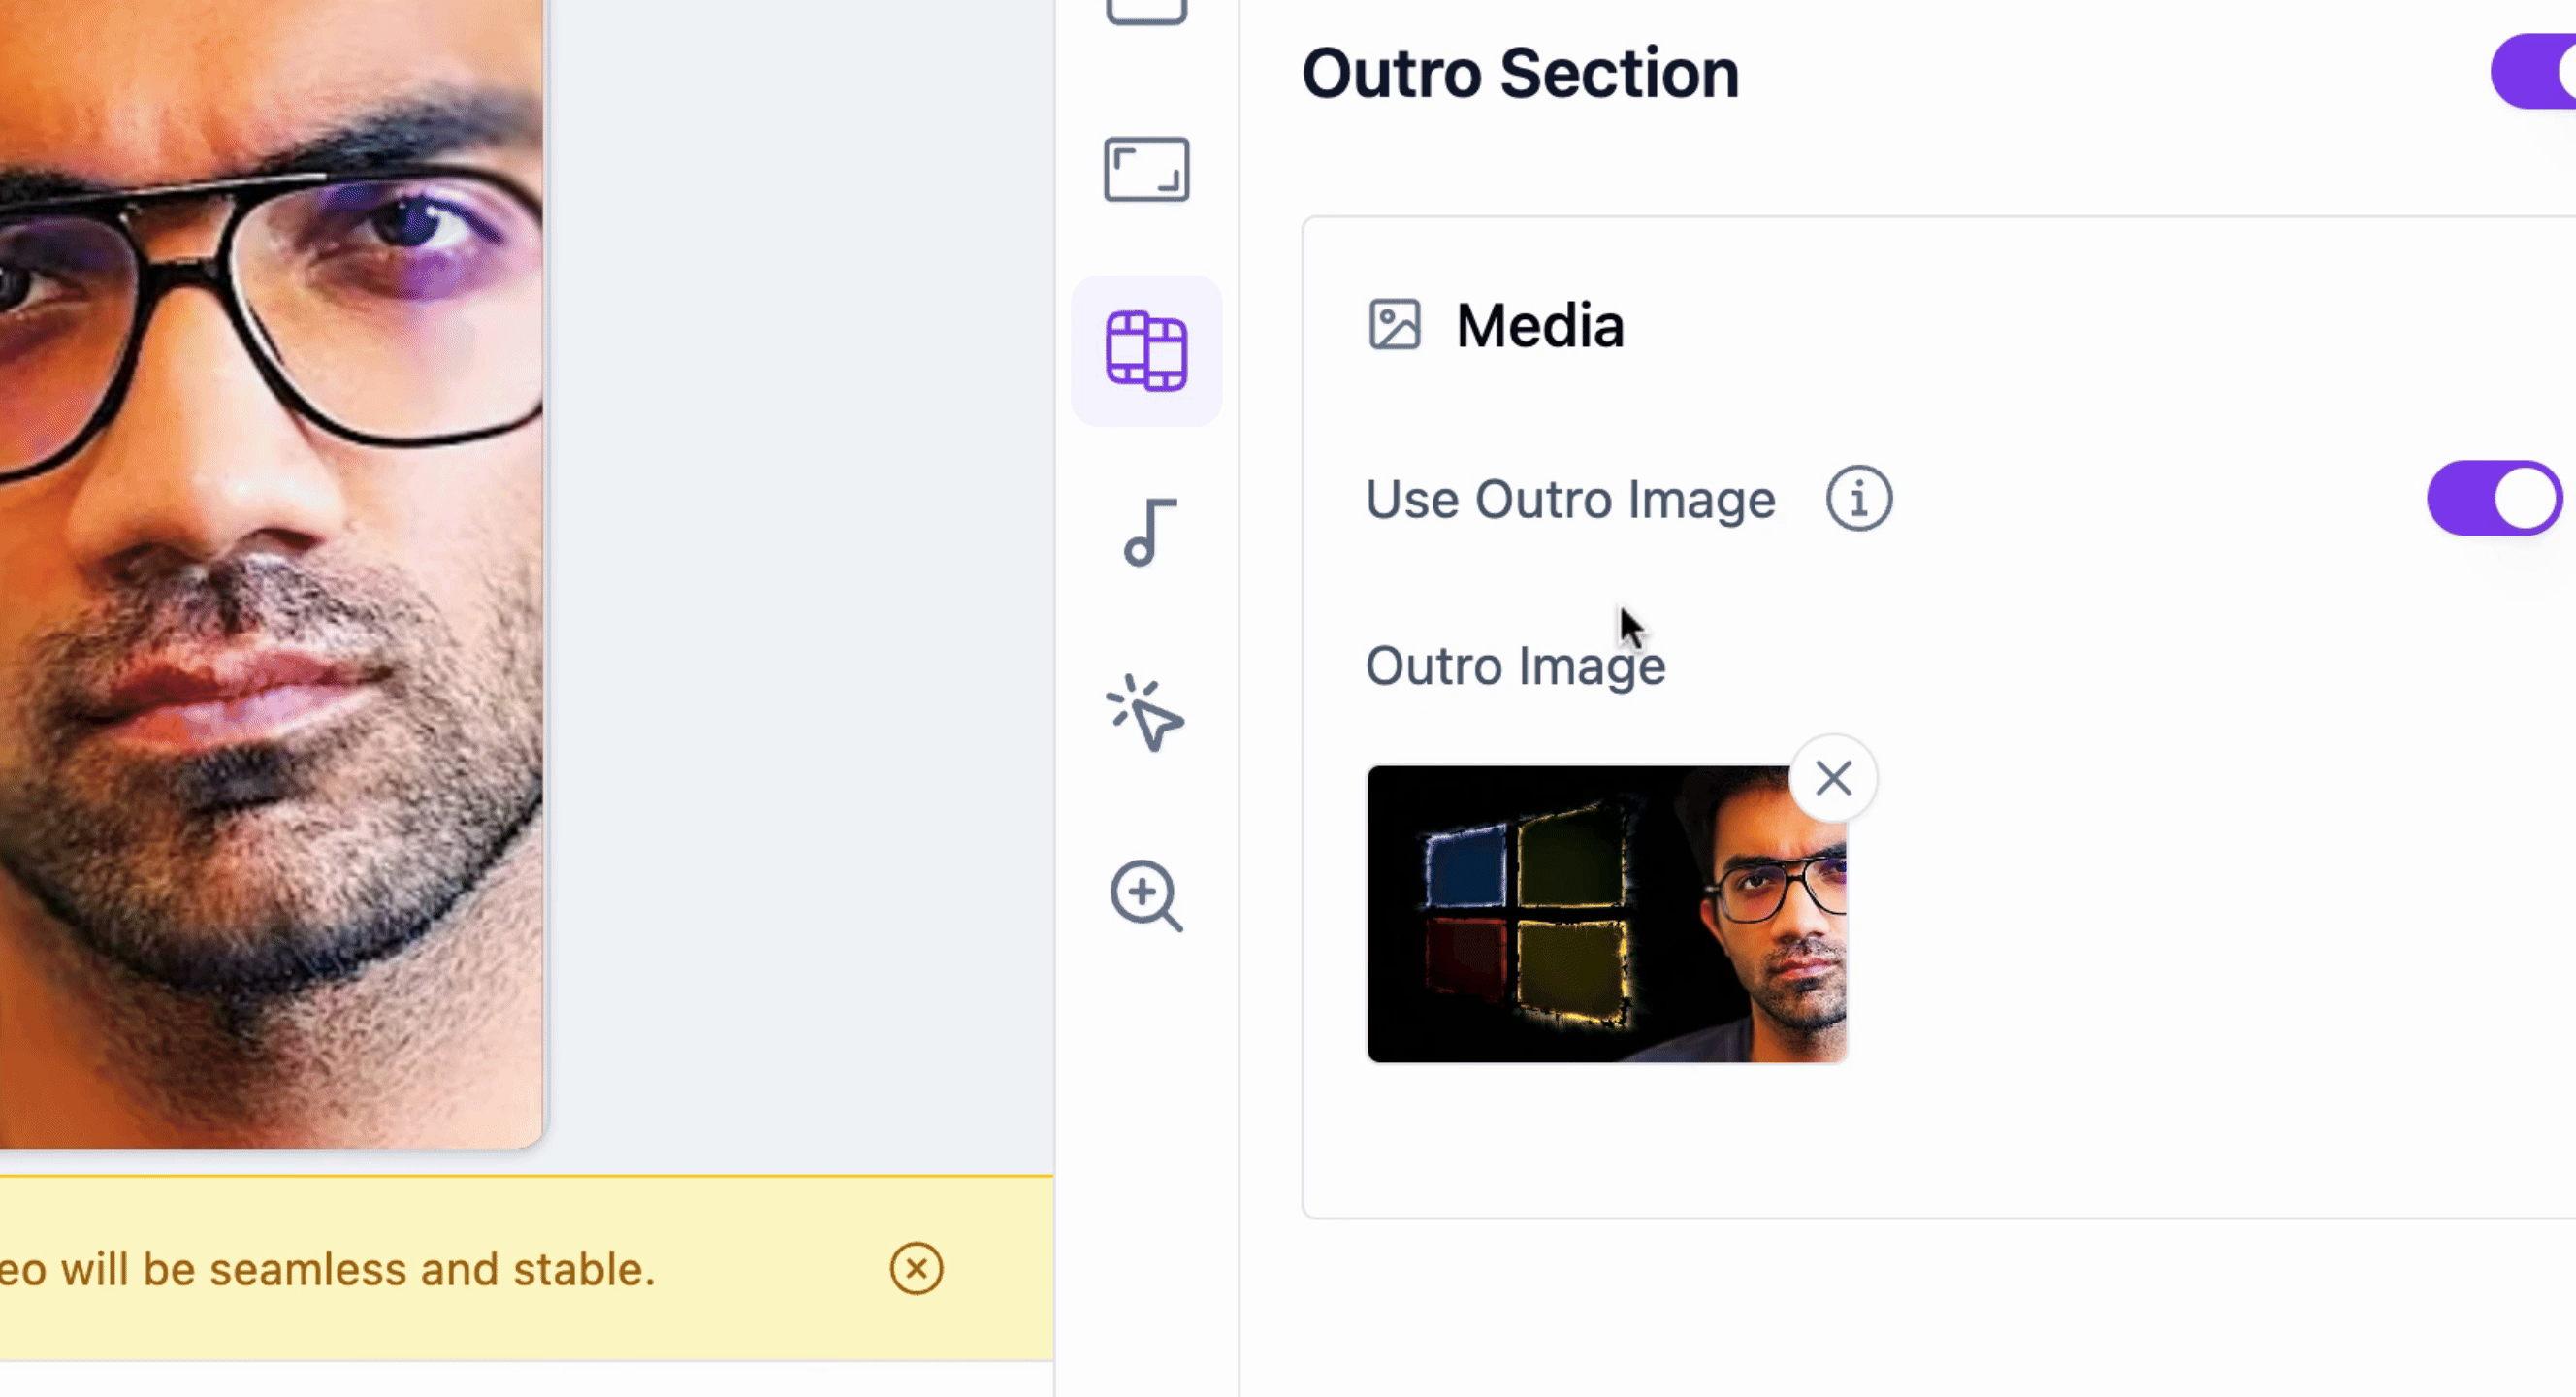This screenshot has height=1397, width=2576.
Task: Open the aspect ratio frame sidebar icon
Action: (x=1146, y=170)
